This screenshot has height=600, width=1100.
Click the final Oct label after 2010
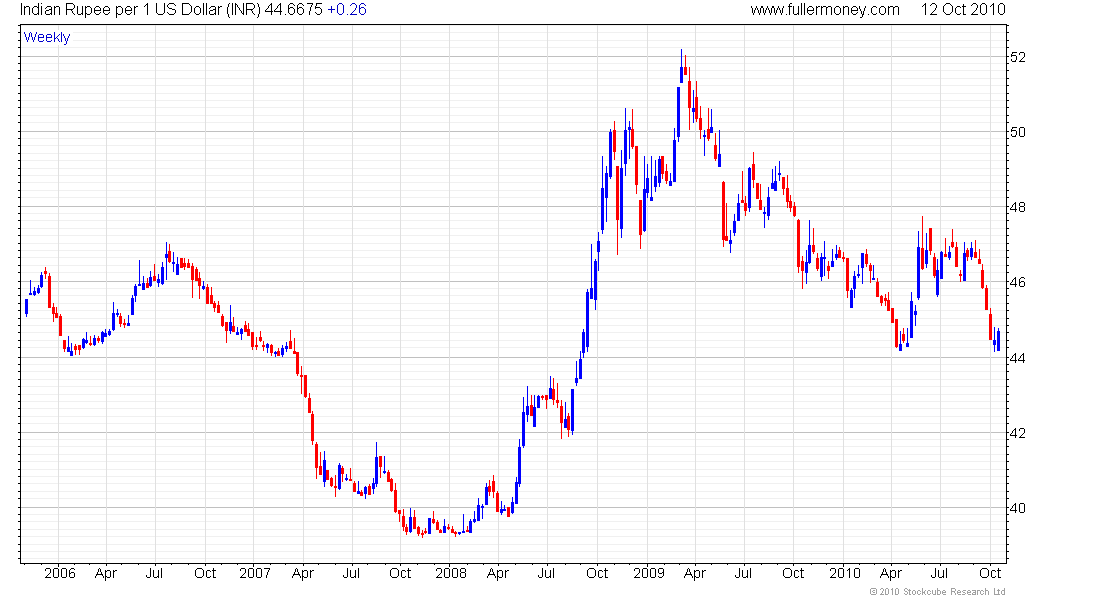[990, 573]
